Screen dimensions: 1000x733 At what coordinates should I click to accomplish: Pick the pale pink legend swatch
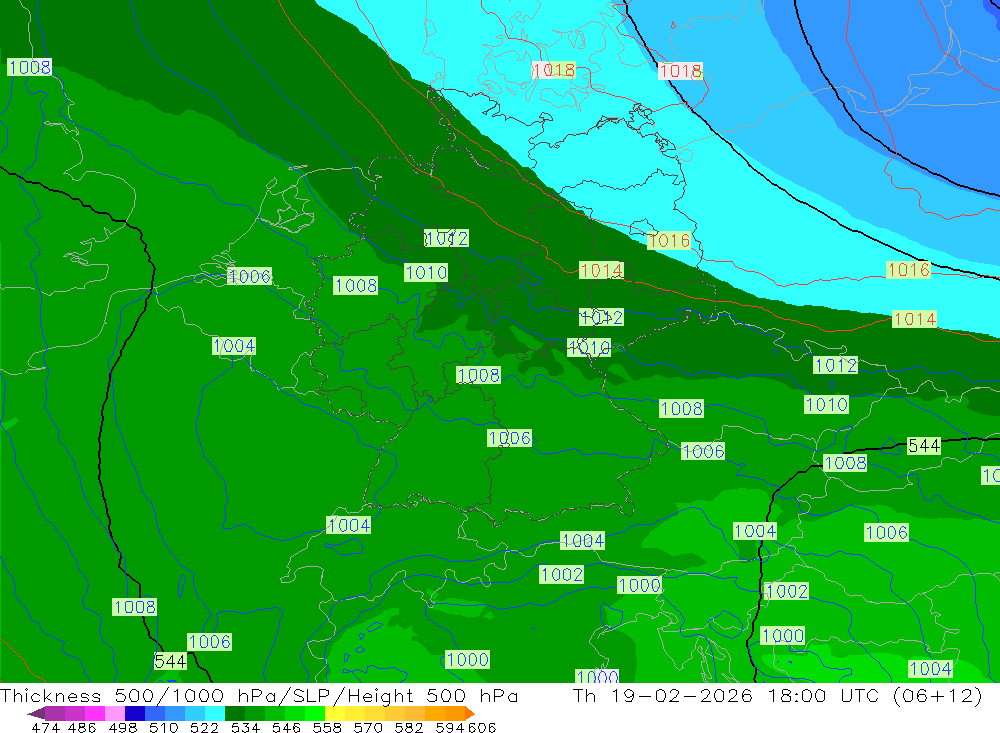115,713
